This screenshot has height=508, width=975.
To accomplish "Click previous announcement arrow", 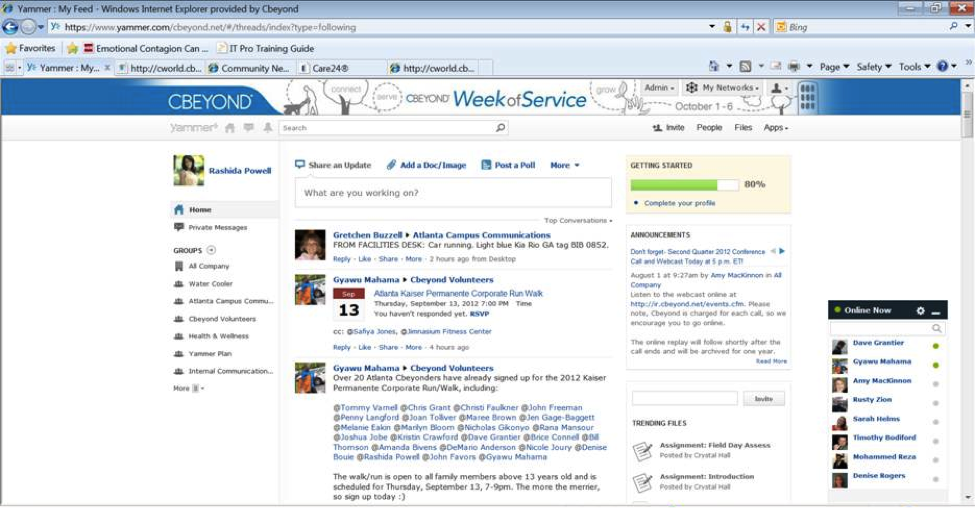I will 773,251.
